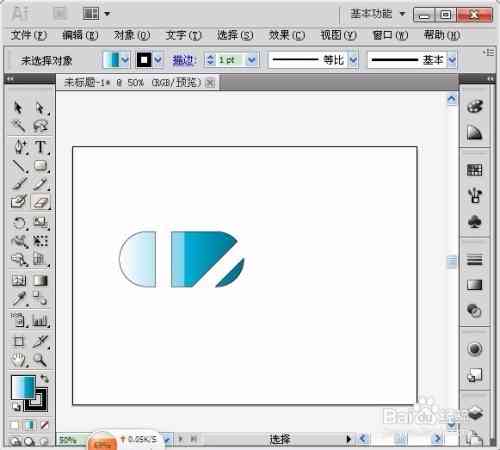Select the Lasso tool
500x450 pixels.
click(x=40, y=126)
